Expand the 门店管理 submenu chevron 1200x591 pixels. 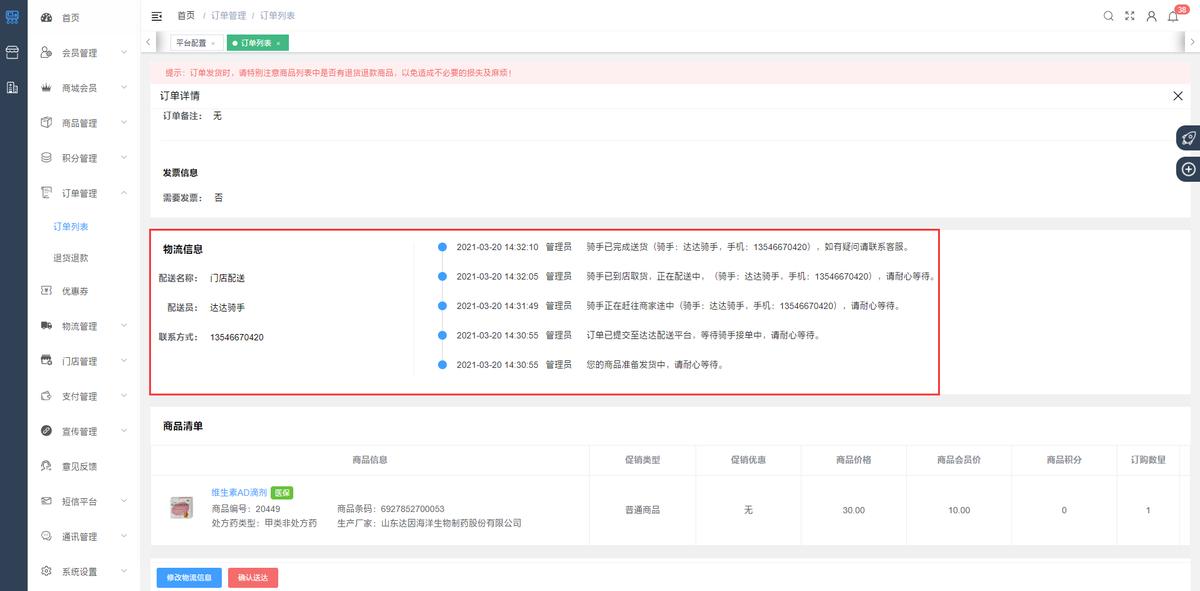click(x=124, y=360)
